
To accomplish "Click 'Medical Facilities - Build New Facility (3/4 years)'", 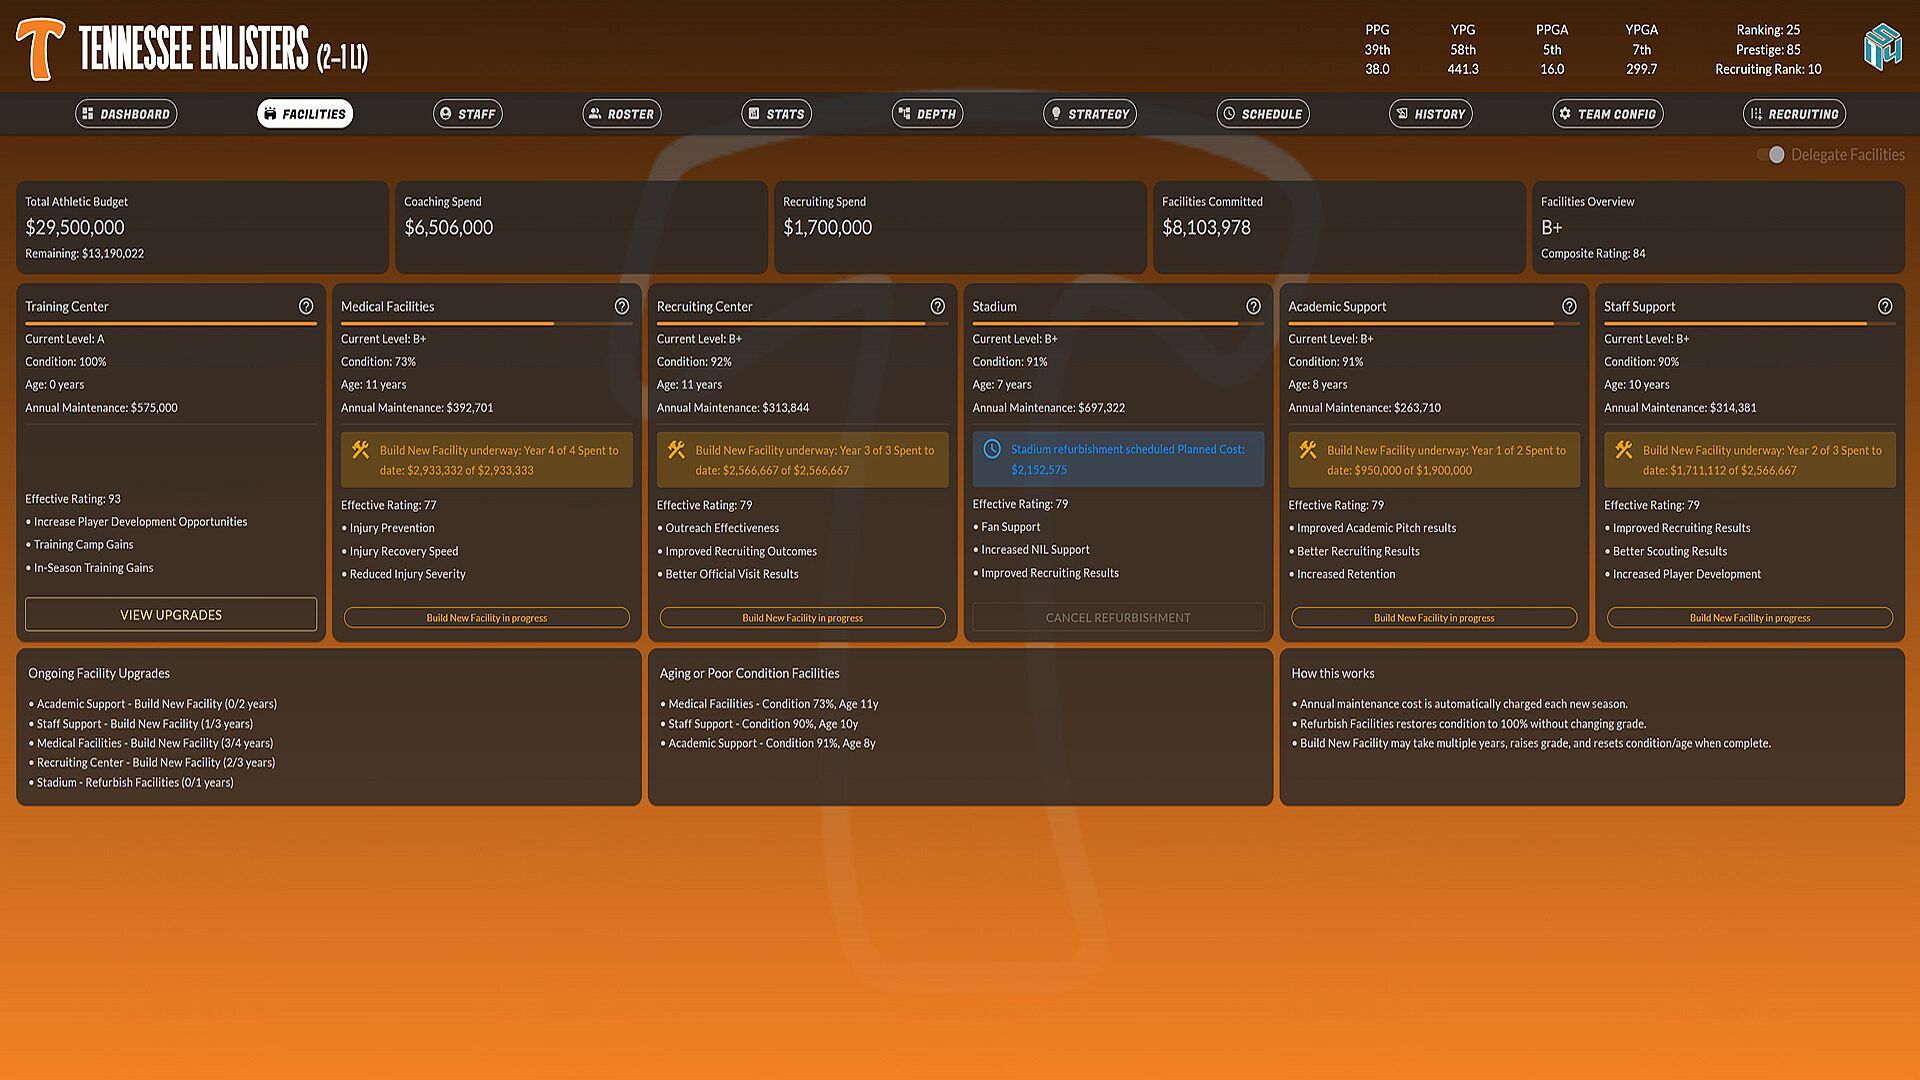I will [x=155, y=743].
